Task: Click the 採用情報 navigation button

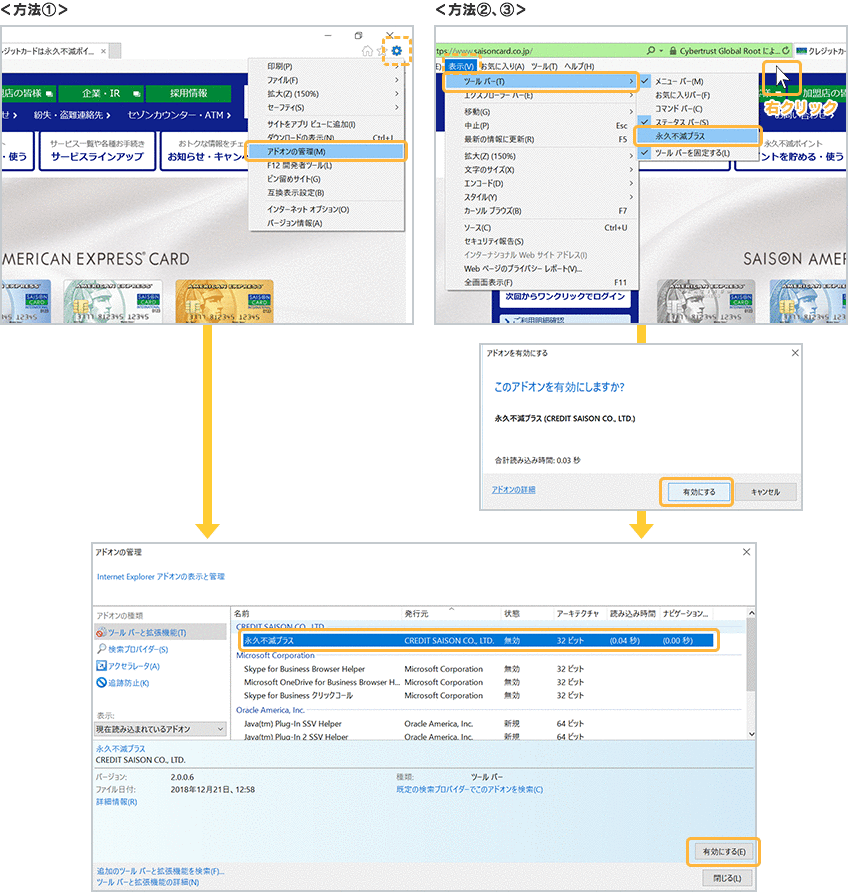Action: point(188,93)
